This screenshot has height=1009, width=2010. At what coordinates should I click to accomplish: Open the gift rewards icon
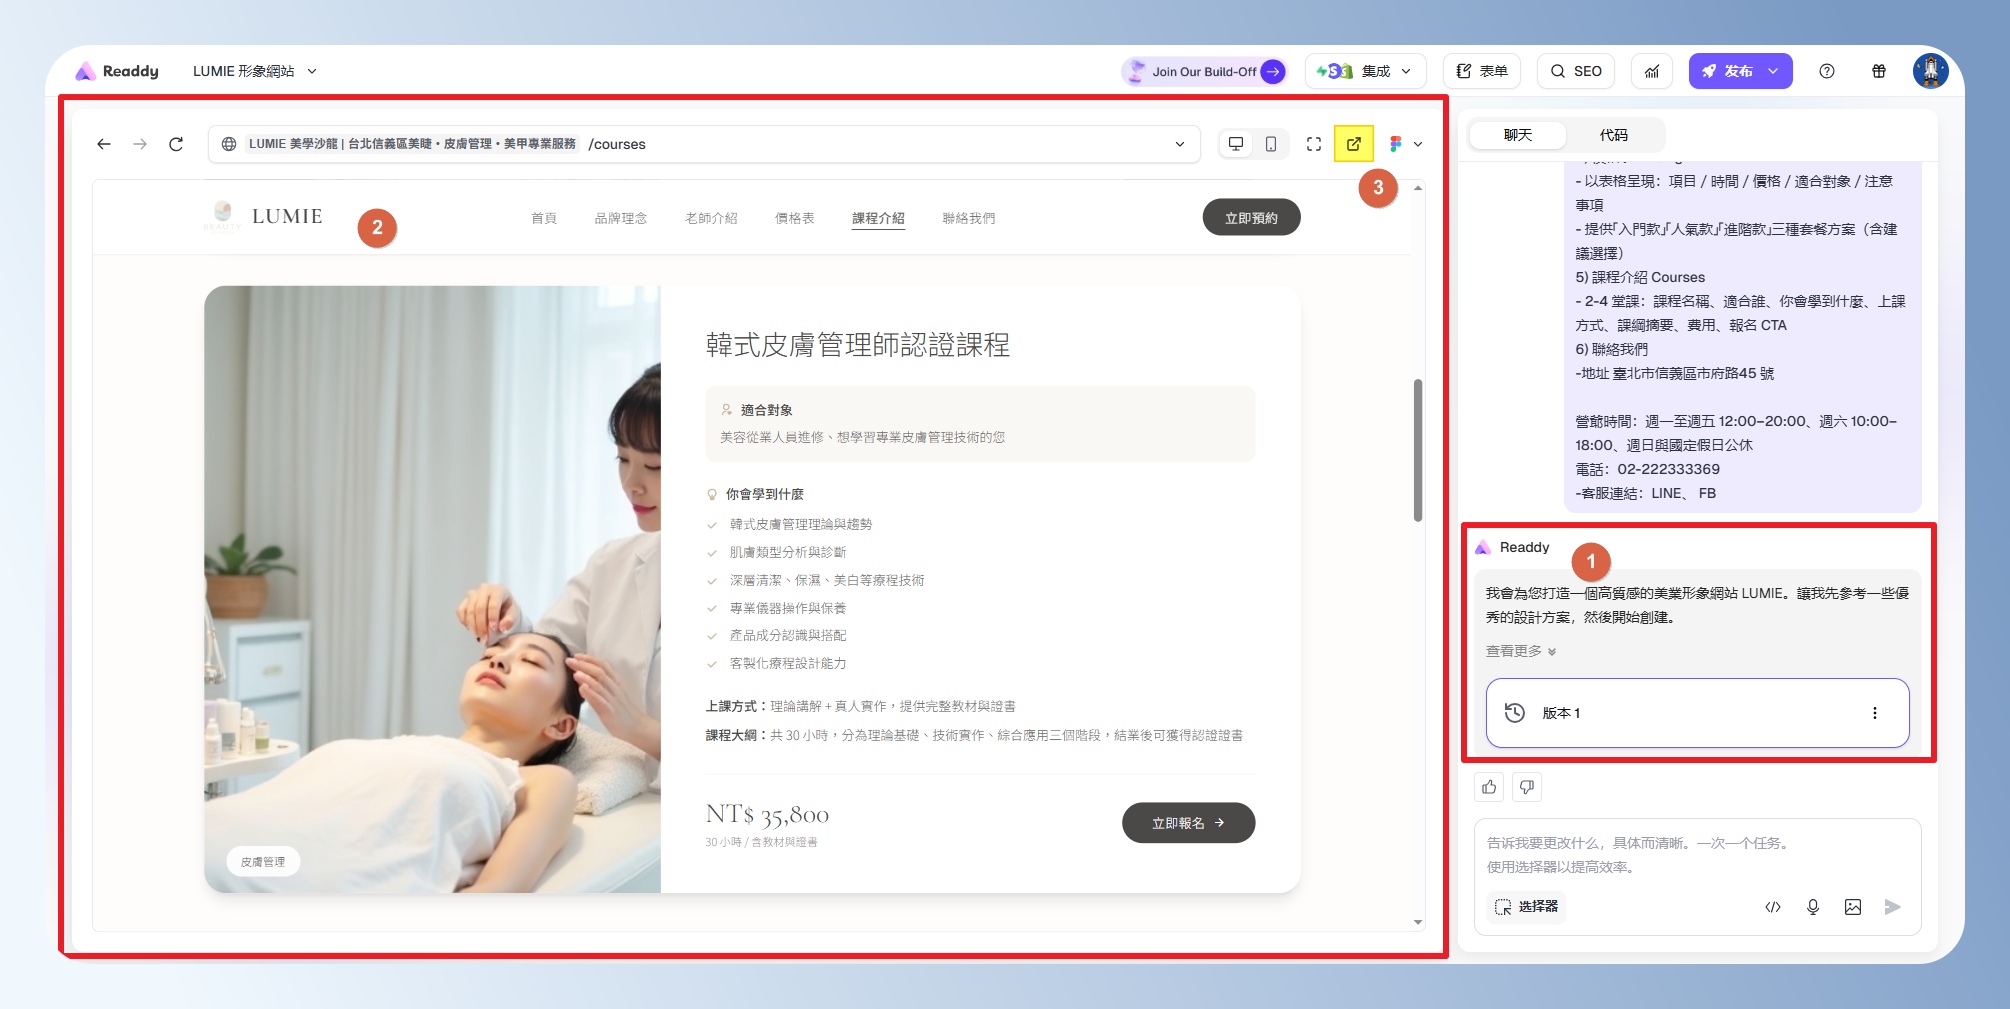pyautogui.click(x=1879, y=71)
